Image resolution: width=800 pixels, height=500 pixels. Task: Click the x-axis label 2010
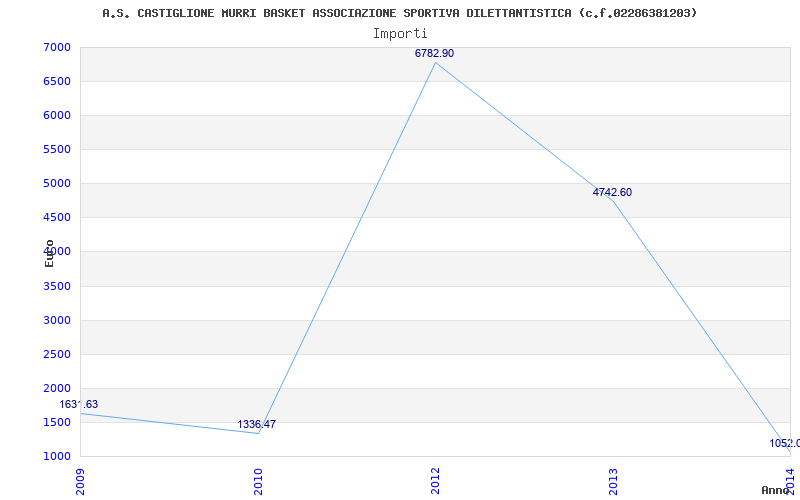tap(258, 481)
